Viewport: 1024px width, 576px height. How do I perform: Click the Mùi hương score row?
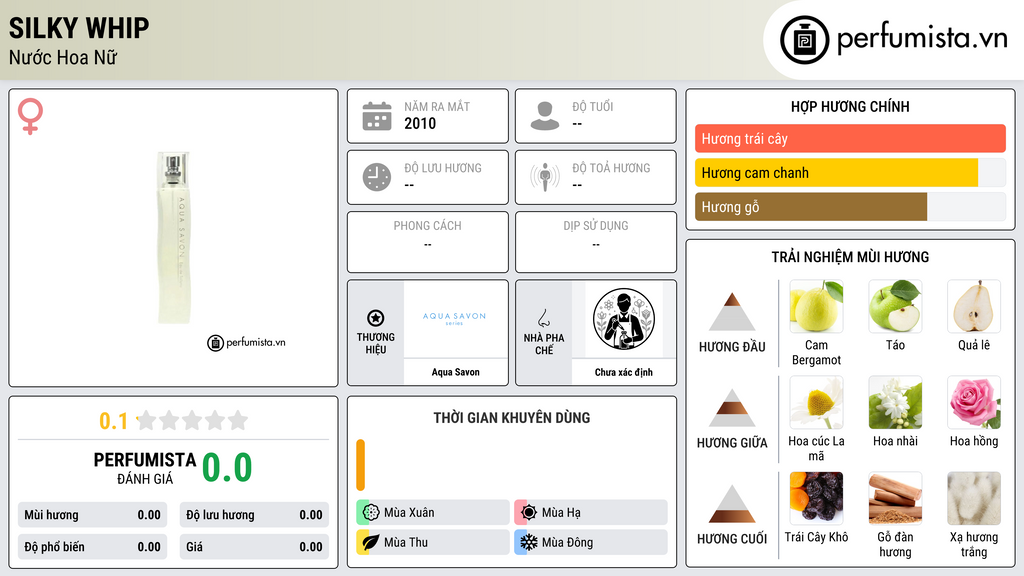[x=92, y=515]
